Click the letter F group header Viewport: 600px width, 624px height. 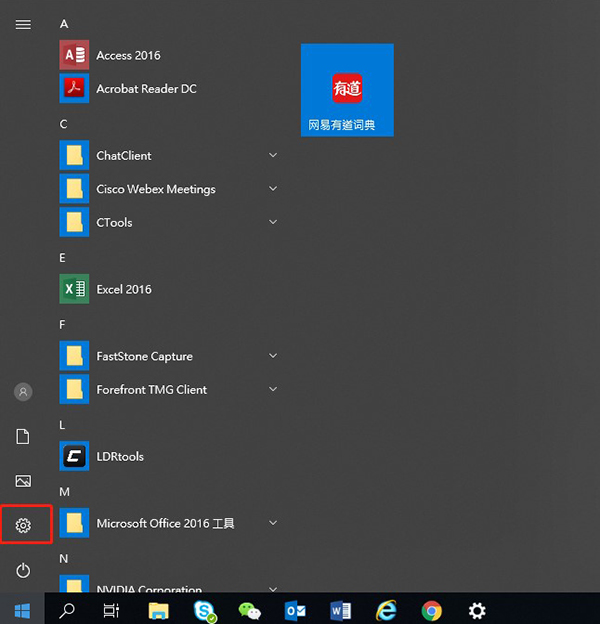coord(62,325)
